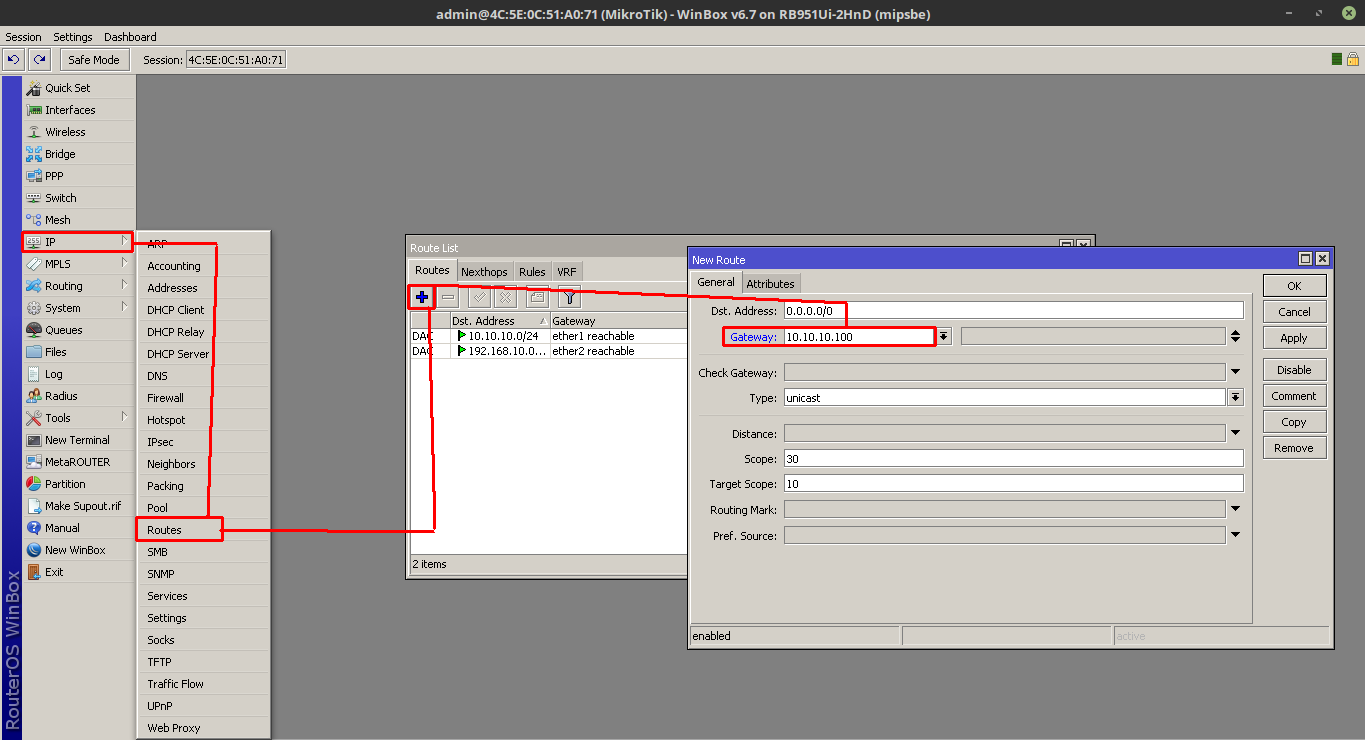Click the Dst. Address input field
This screenshot has height=740, width=1365.
[1013, 311]
